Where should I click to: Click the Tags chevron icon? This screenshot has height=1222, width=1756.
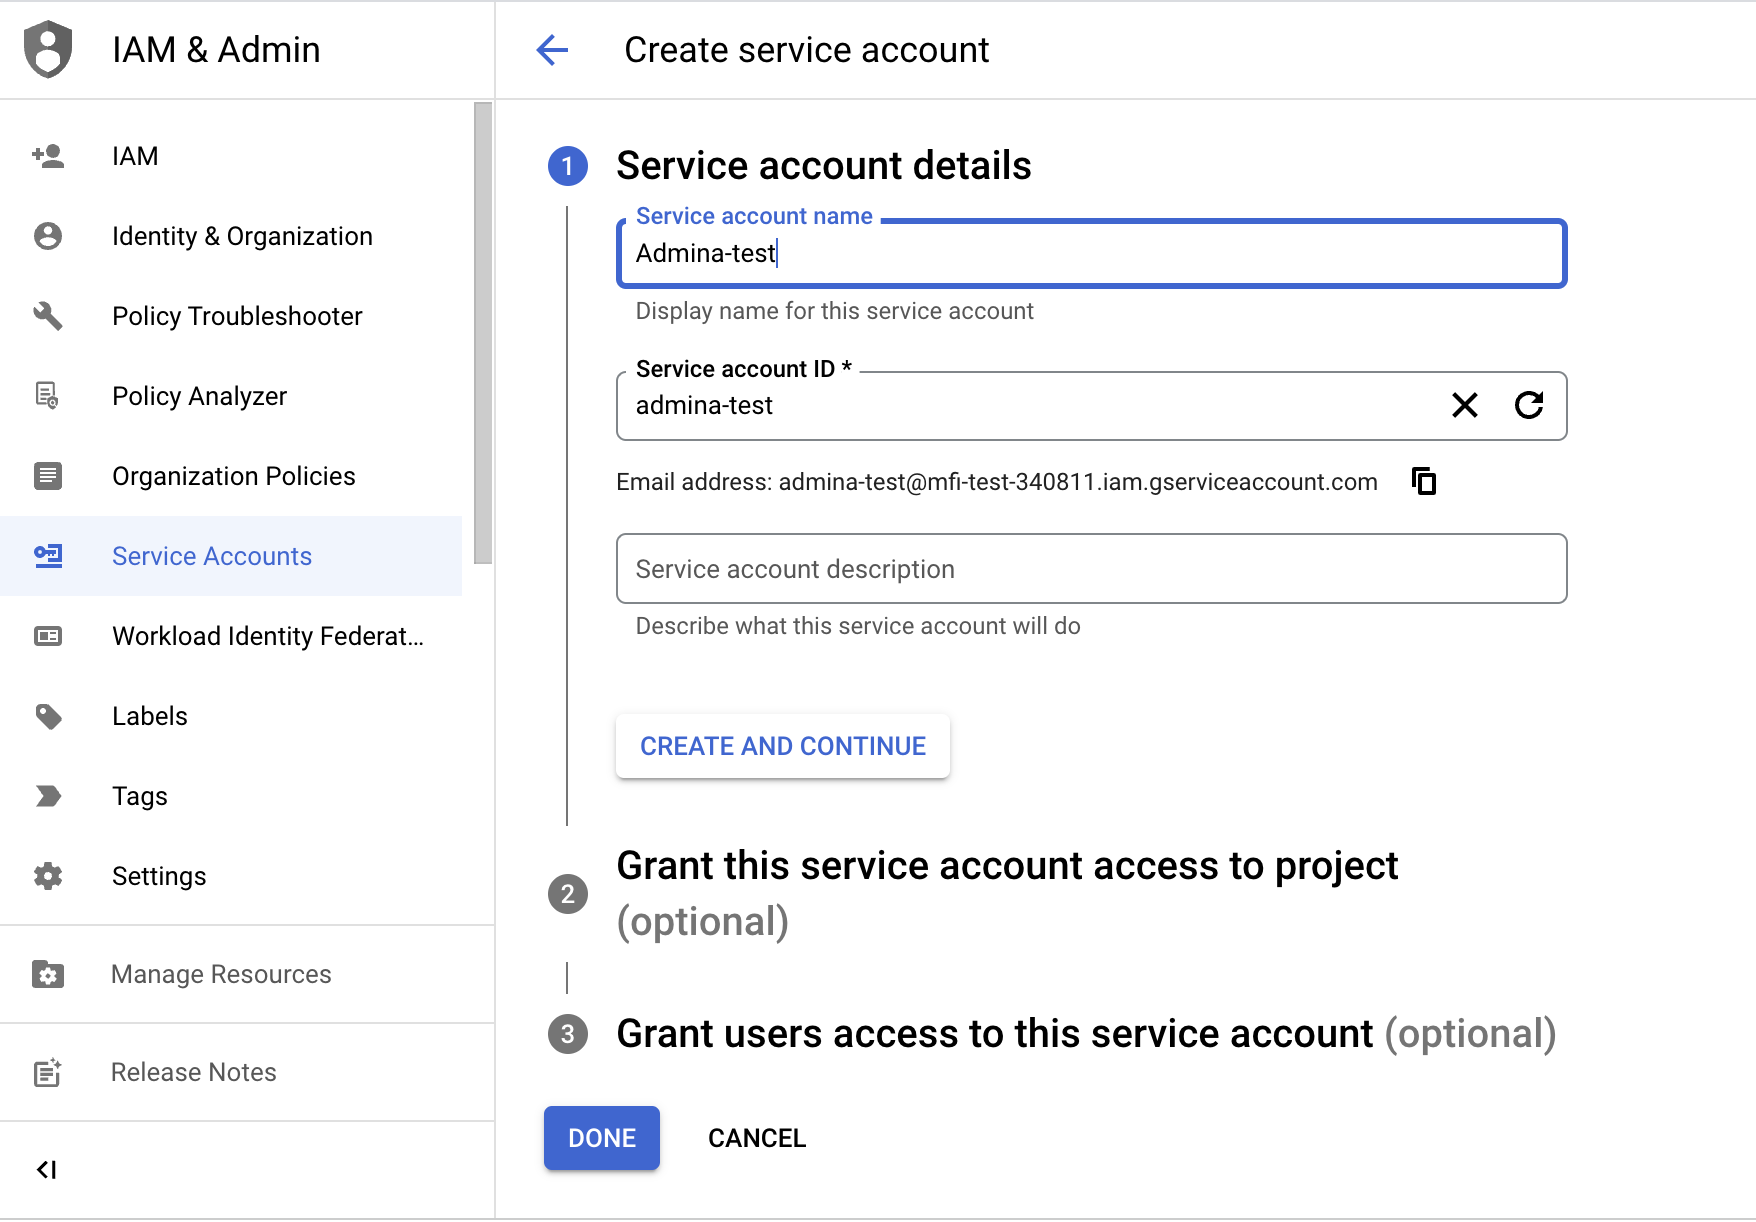point(48,796)
